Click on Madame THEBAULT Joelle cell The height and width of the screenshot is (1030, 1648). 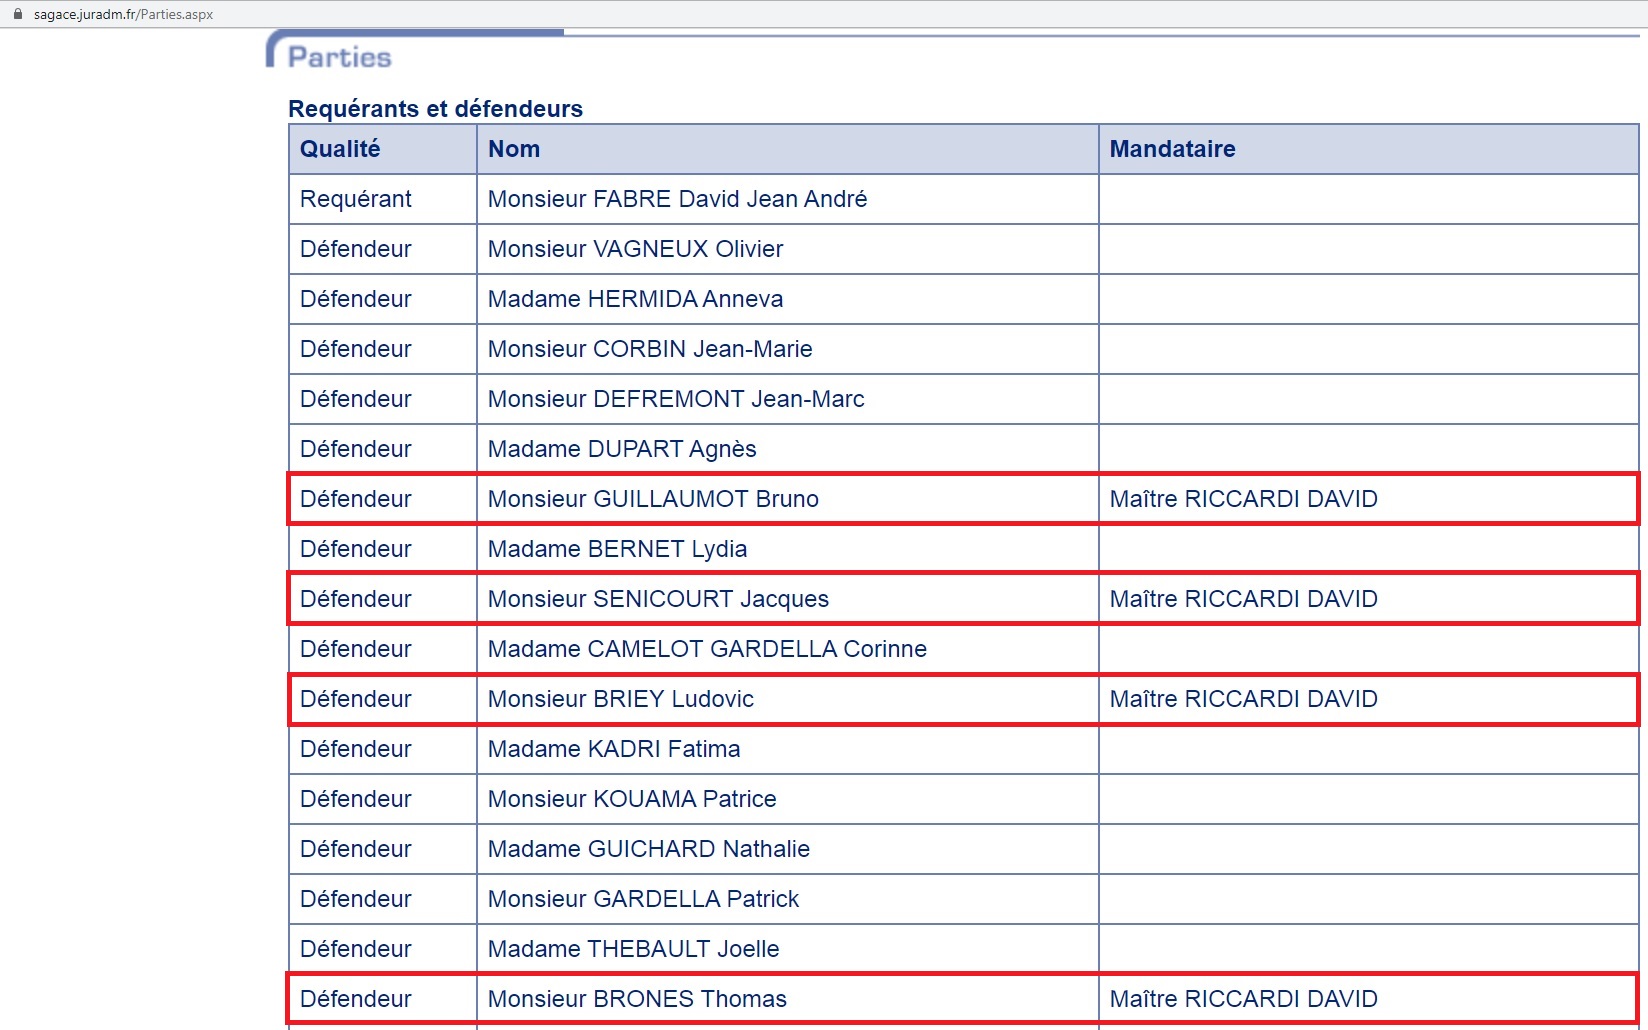click(633, 949)
